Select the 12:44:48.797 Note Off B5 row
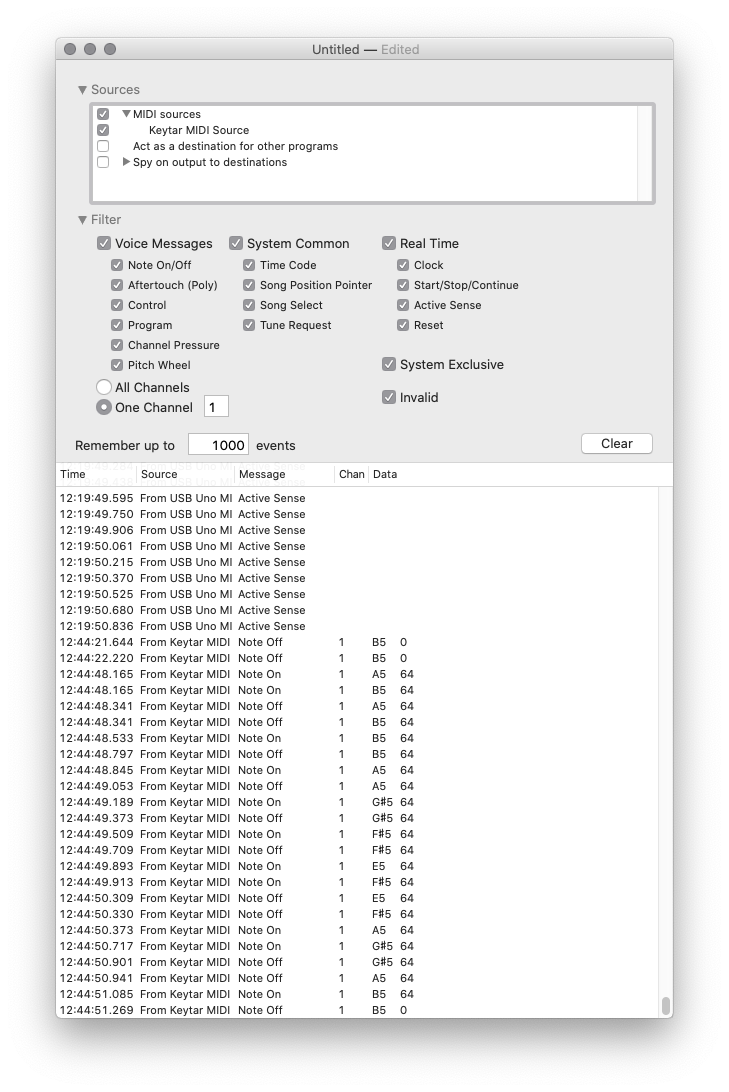 [x=357, y=754]
